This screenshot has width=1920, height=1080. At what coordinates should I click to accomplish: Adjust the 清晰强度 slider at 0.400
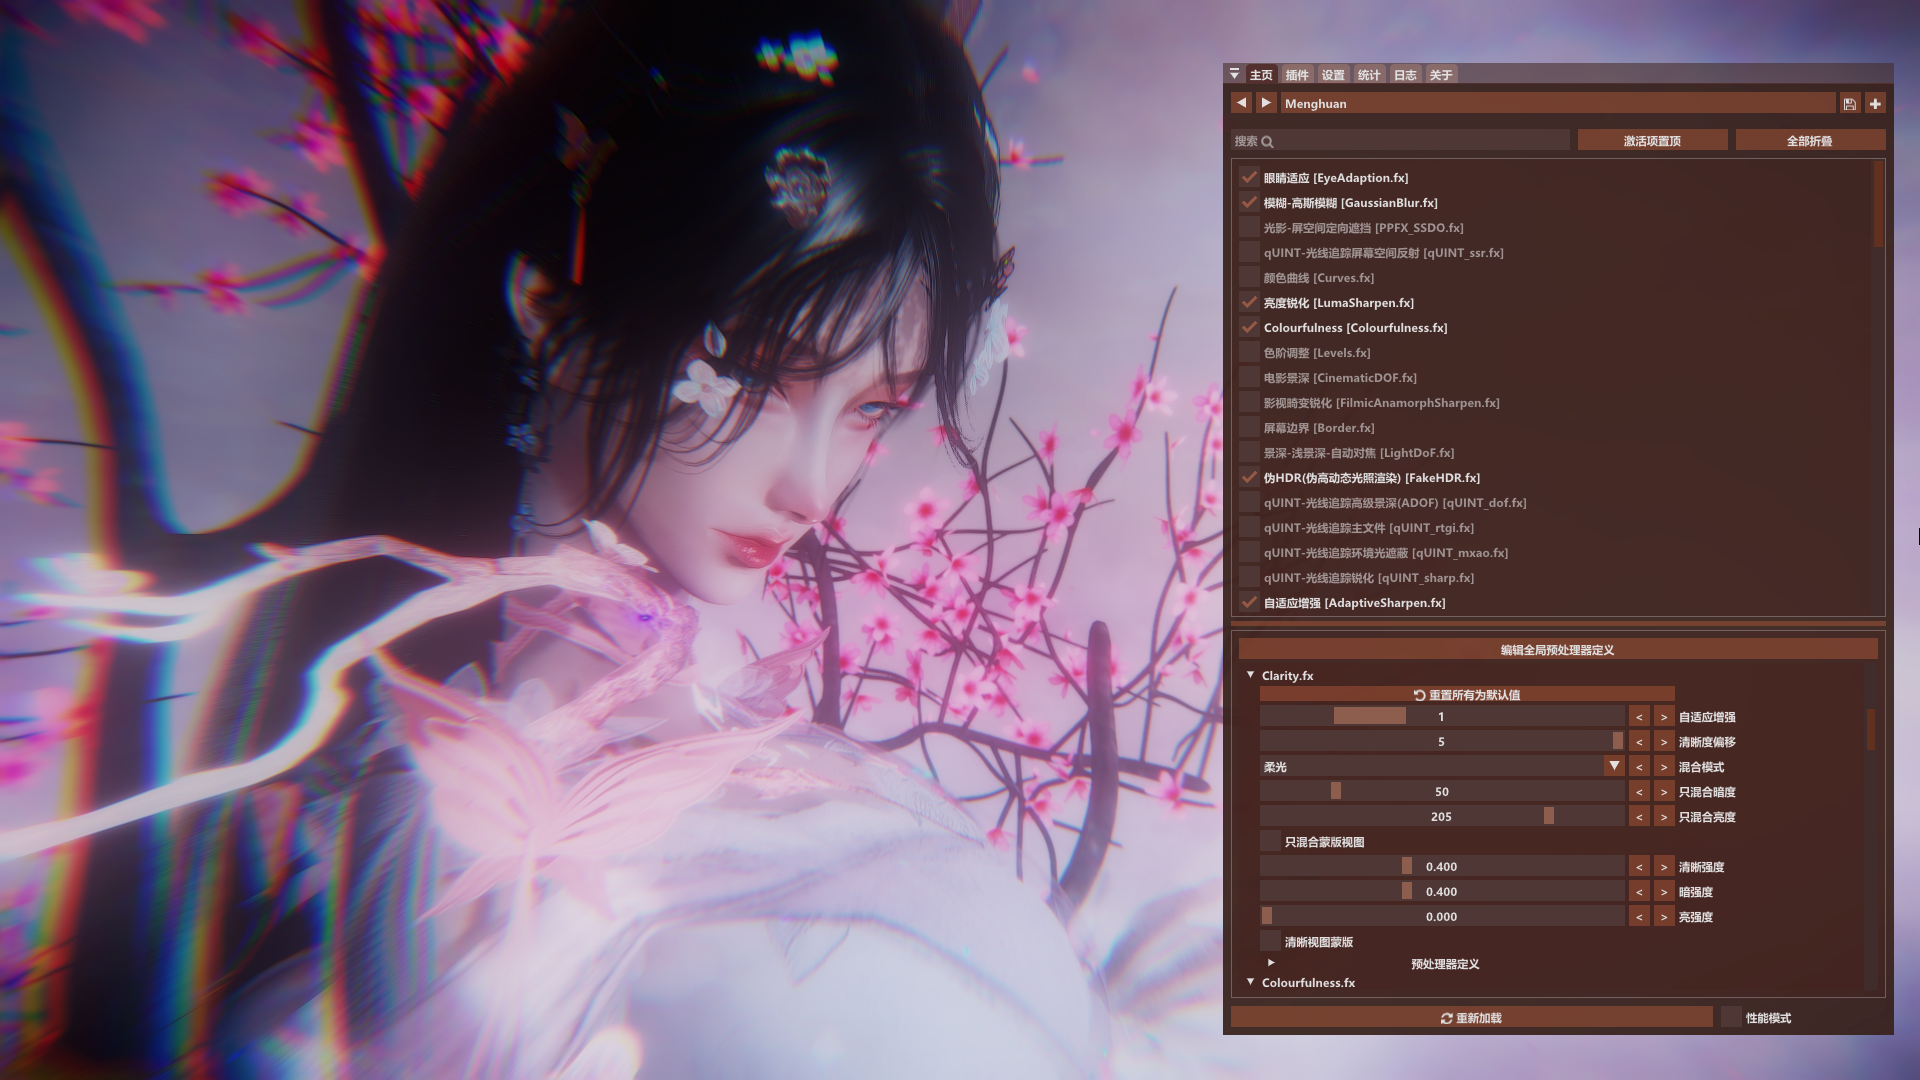coord(1441,867)
